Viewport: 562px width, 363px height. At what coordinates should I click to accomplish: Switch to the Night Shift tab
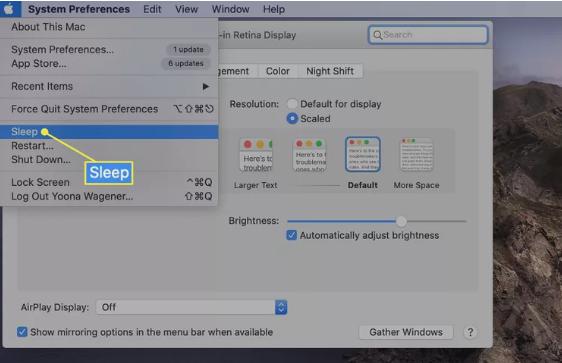[x=330, y=71]
